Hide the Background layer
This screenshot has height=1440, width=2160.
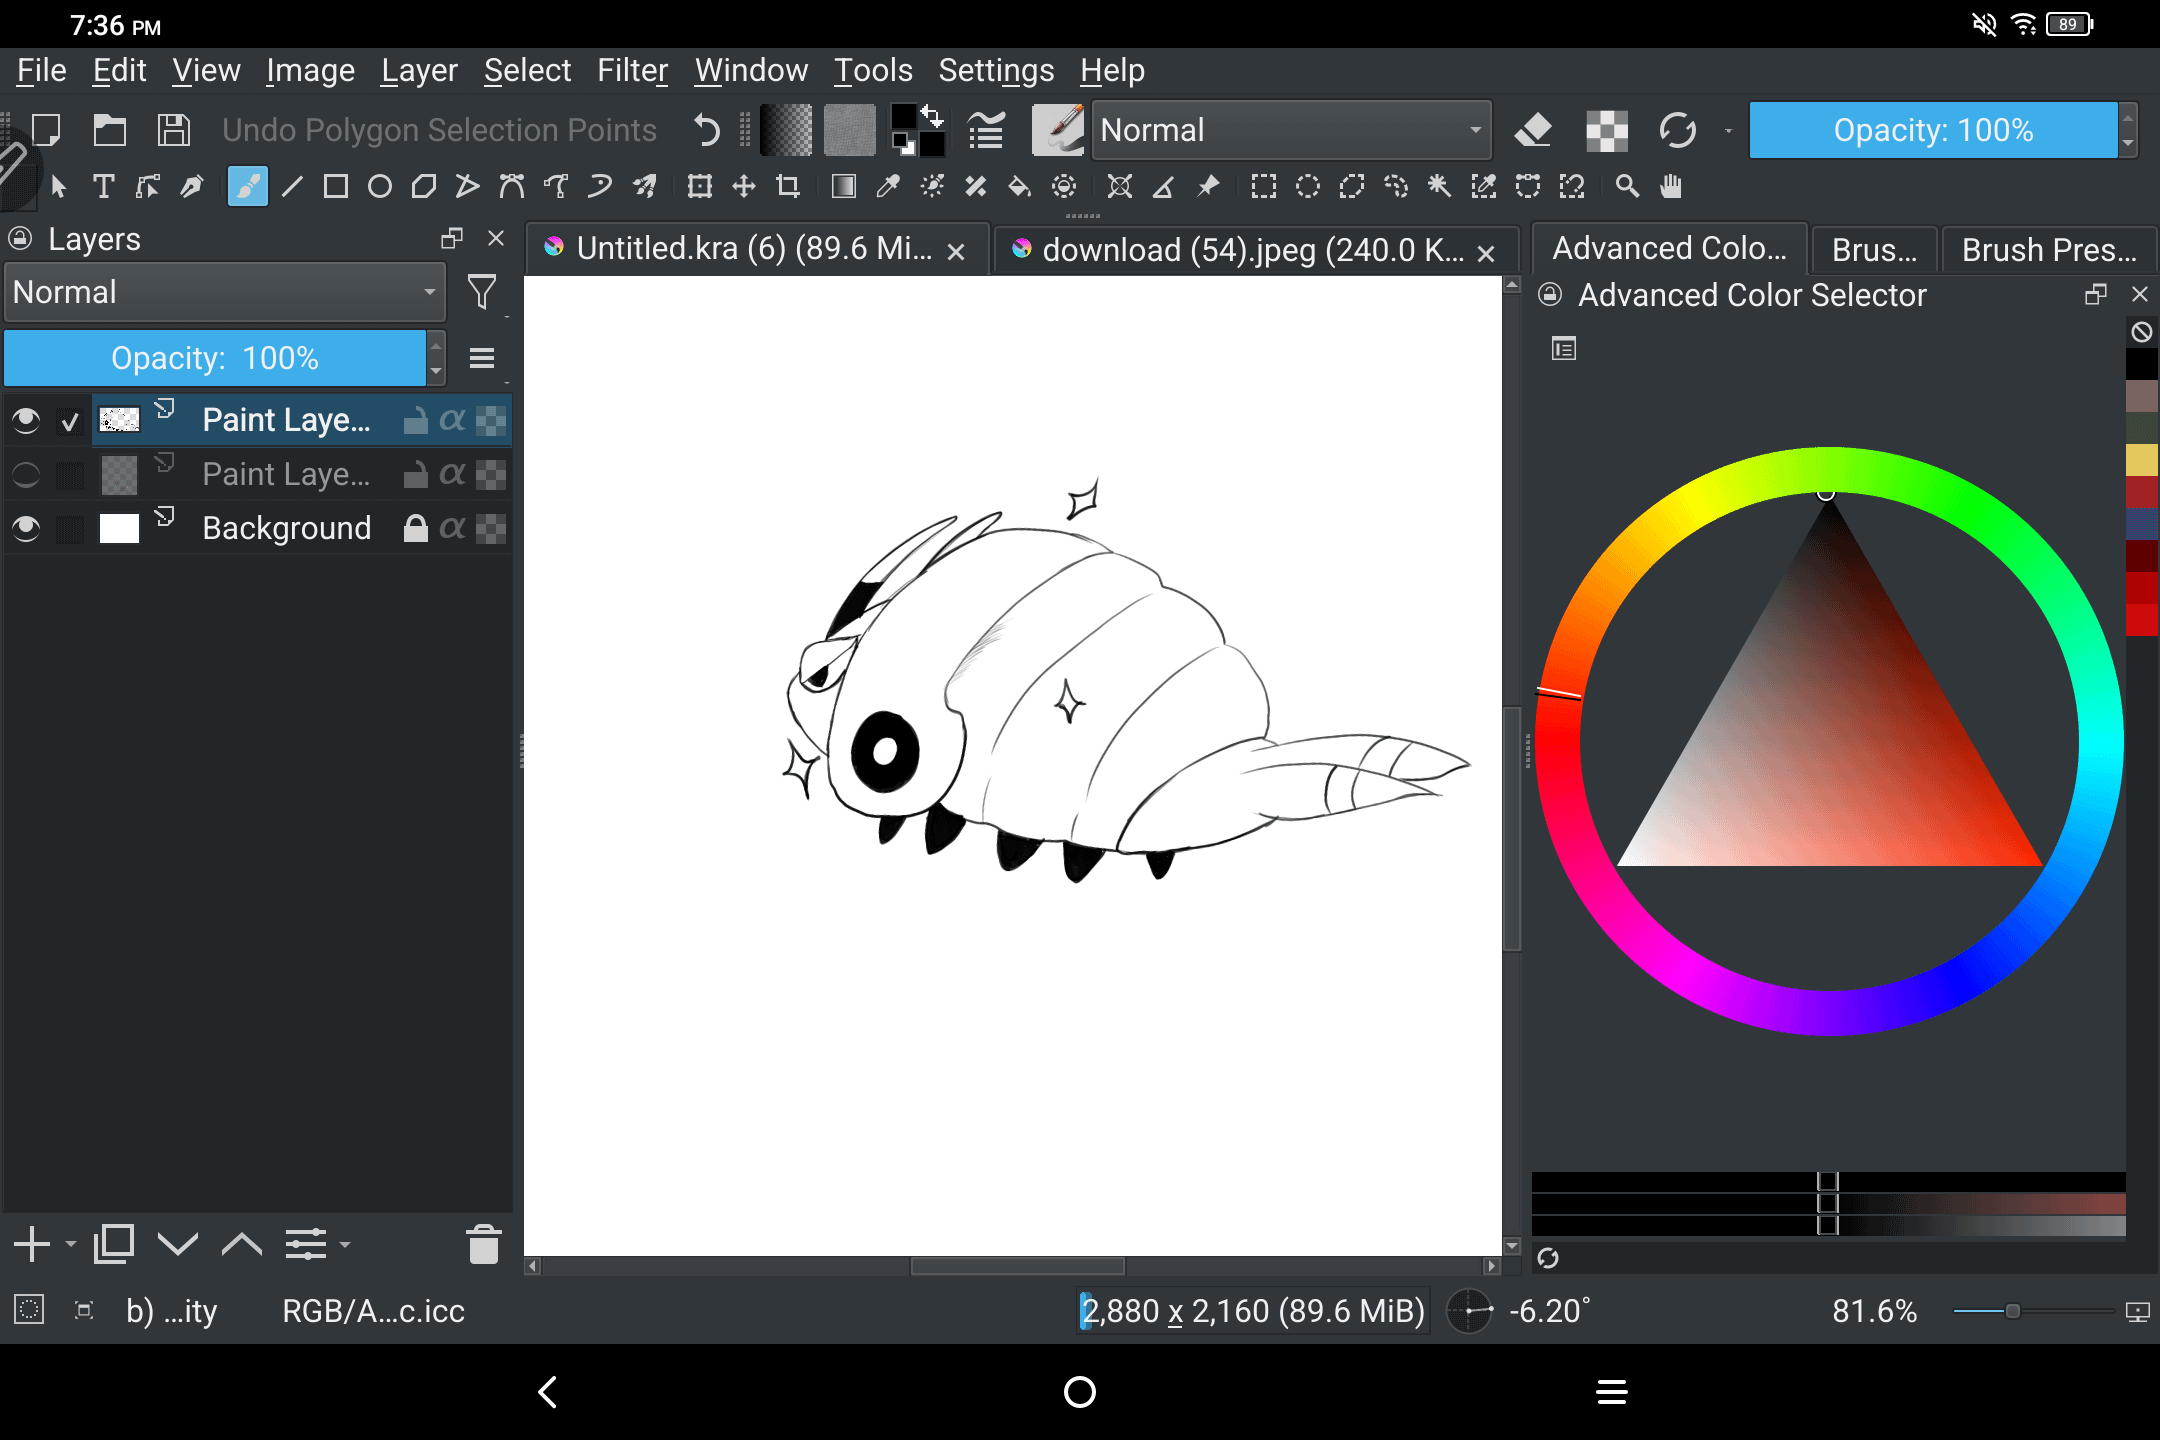(26, 528)
